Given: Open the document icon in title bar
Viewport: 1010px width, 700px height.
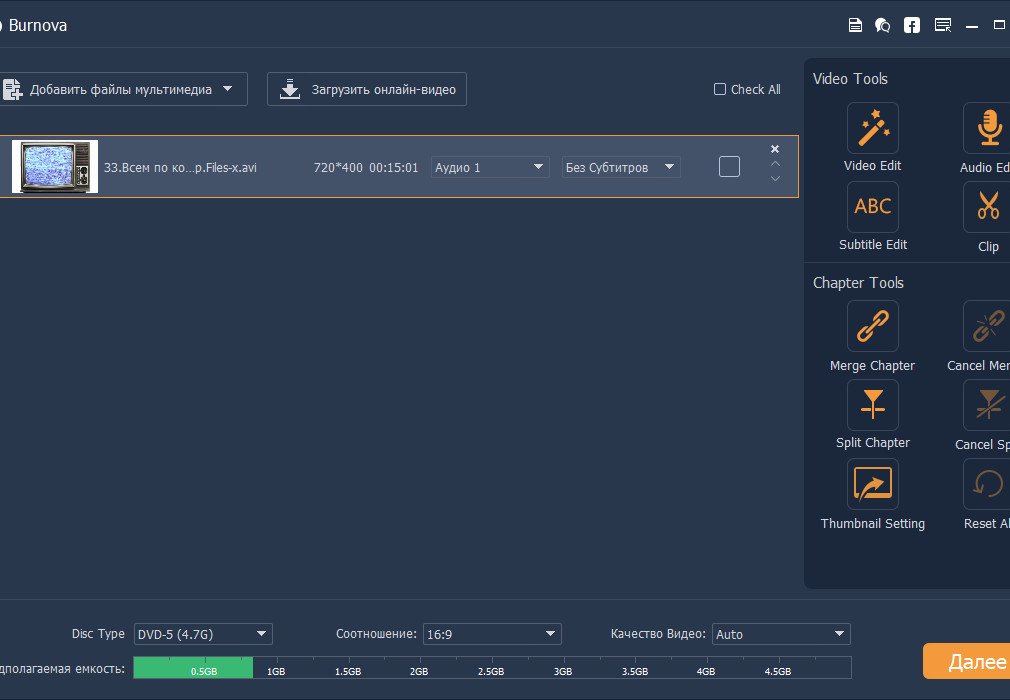Looking at the screenshot, I should (855, 25).
